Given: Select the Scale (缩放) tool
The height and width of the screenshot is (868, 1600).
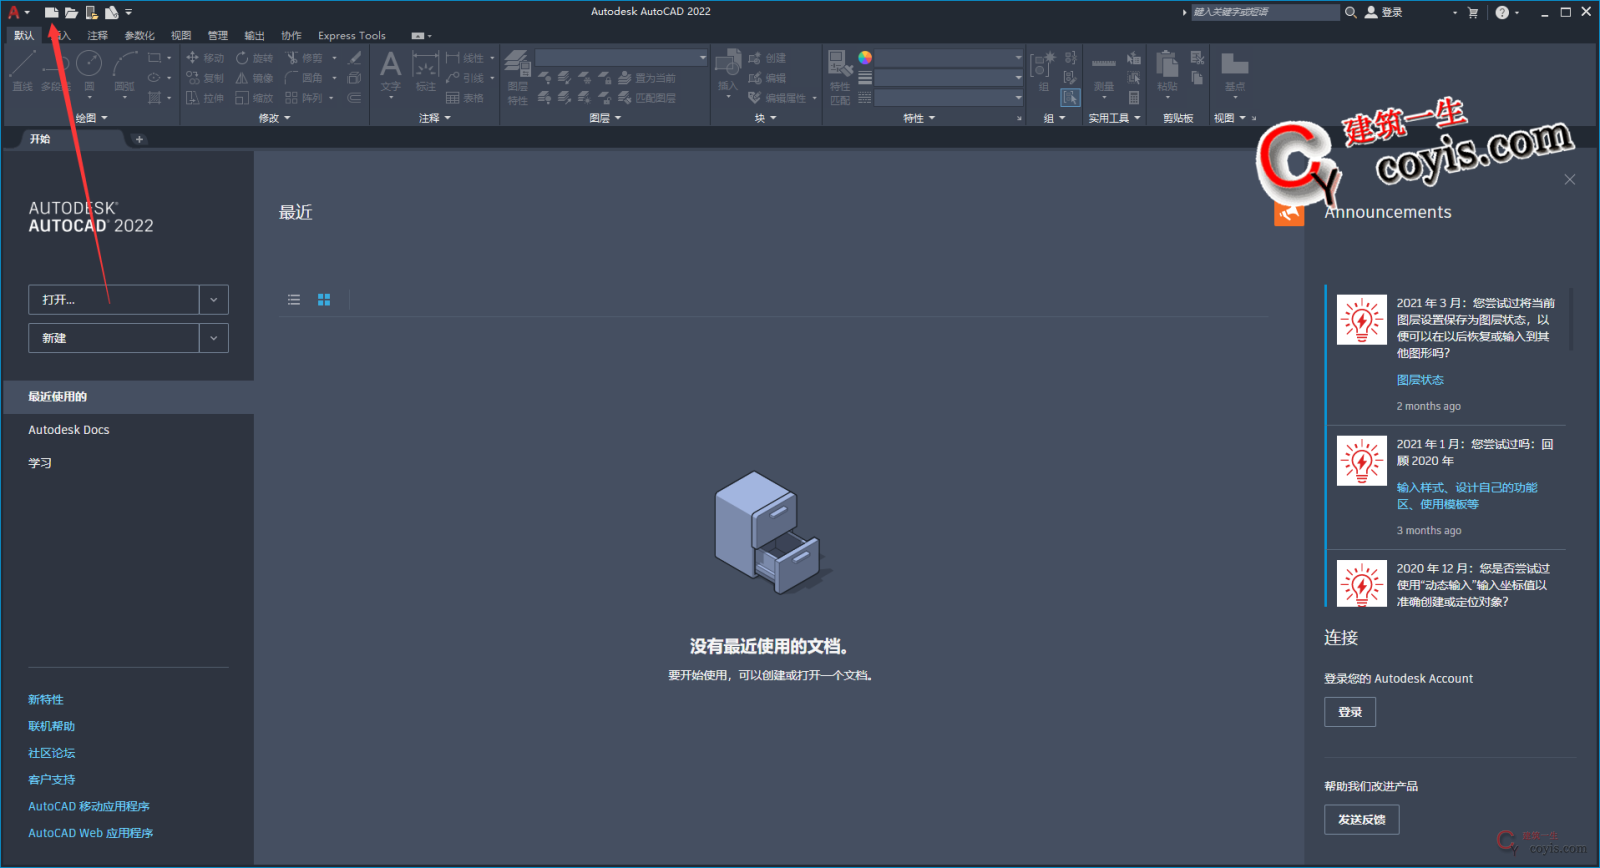Looking at the screenshot, I should (254, 98).
